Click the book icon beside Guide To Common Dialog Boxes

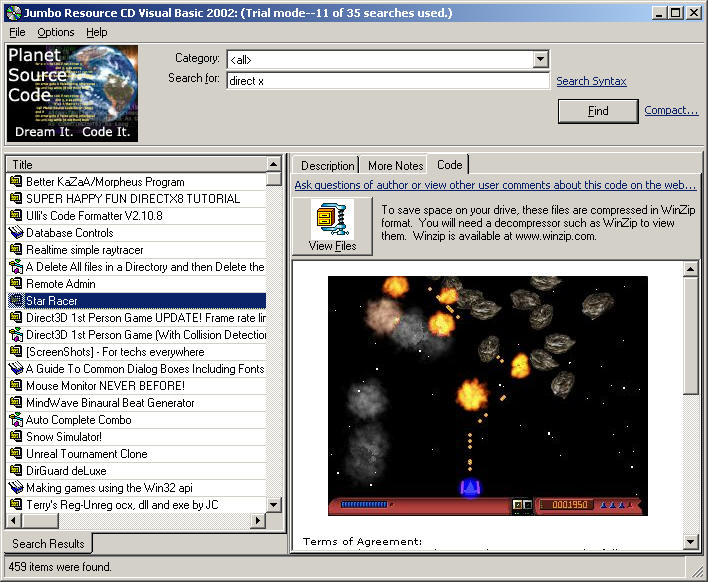[x=16, y=368]
